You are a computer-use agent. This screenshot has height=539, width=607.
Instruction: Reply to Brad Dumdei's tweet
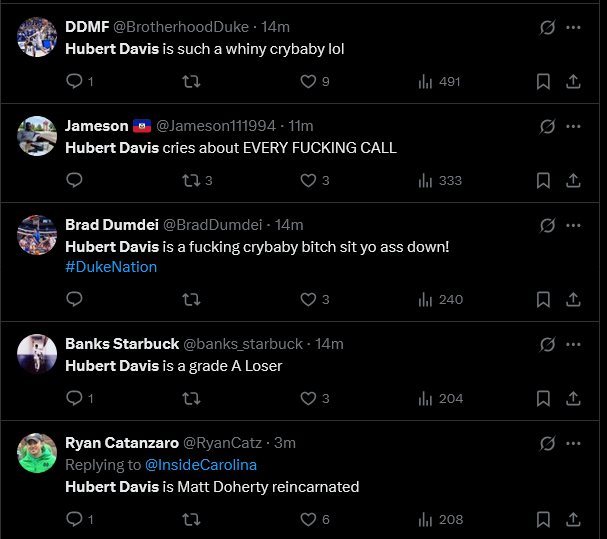(x=75, y=299)
